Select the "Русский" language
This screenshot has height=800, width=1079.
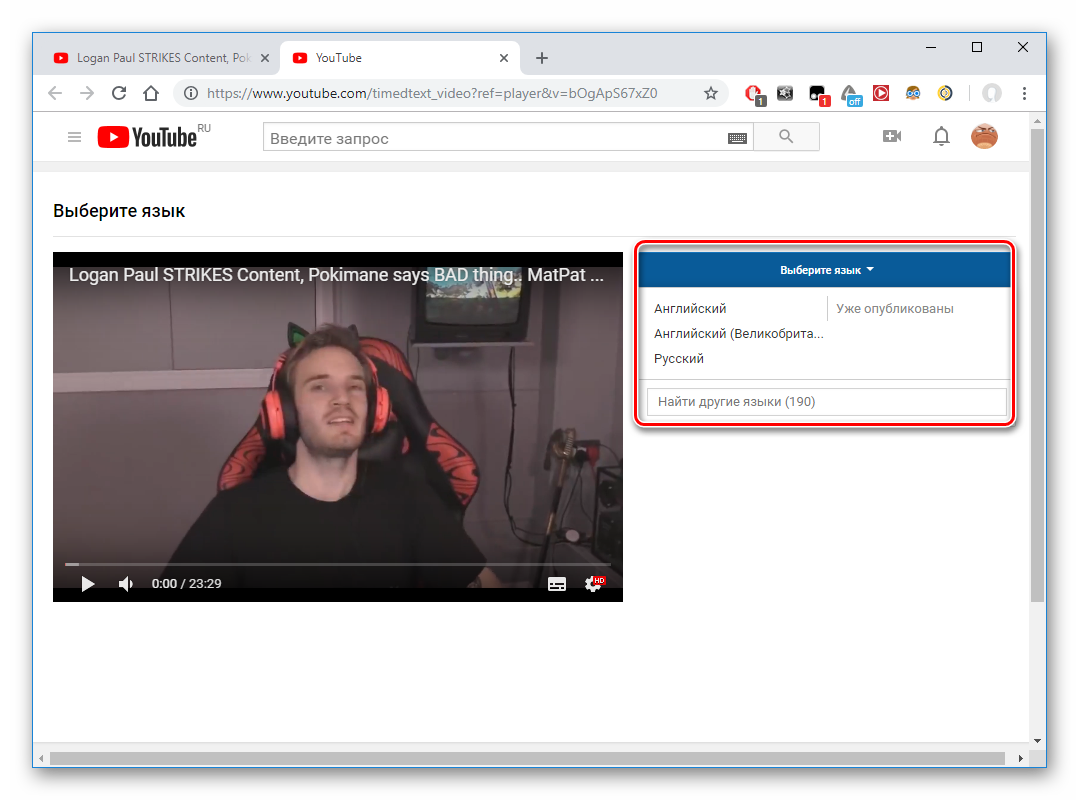point(679,359)
